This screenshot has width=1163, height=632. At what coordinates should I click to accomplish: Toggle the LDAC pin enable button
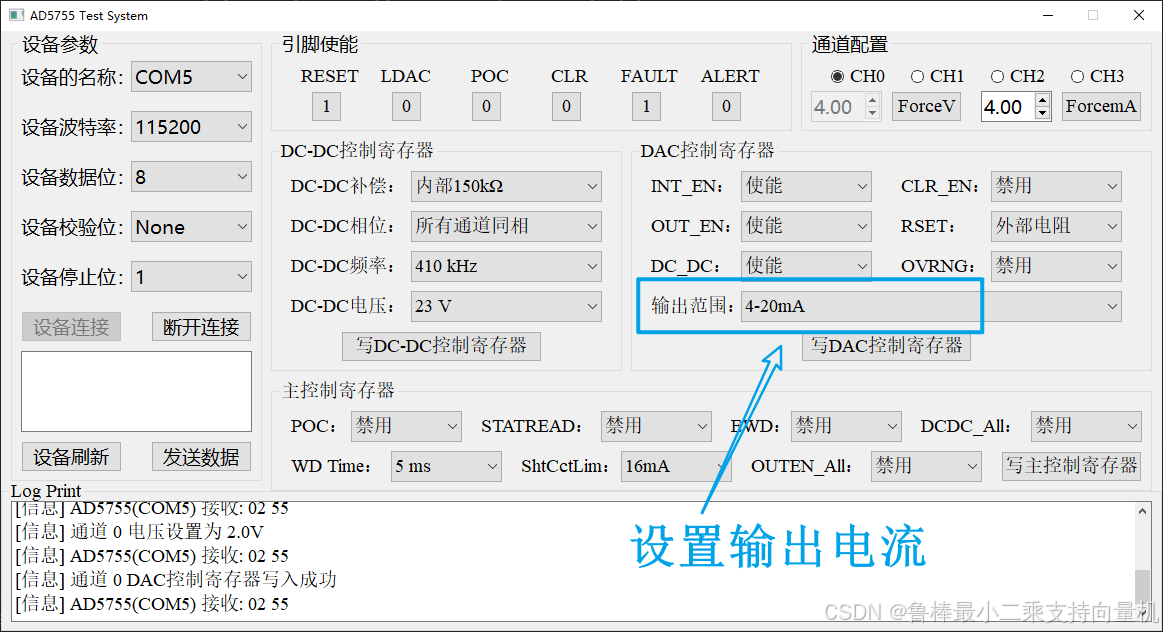pos(406,106)
